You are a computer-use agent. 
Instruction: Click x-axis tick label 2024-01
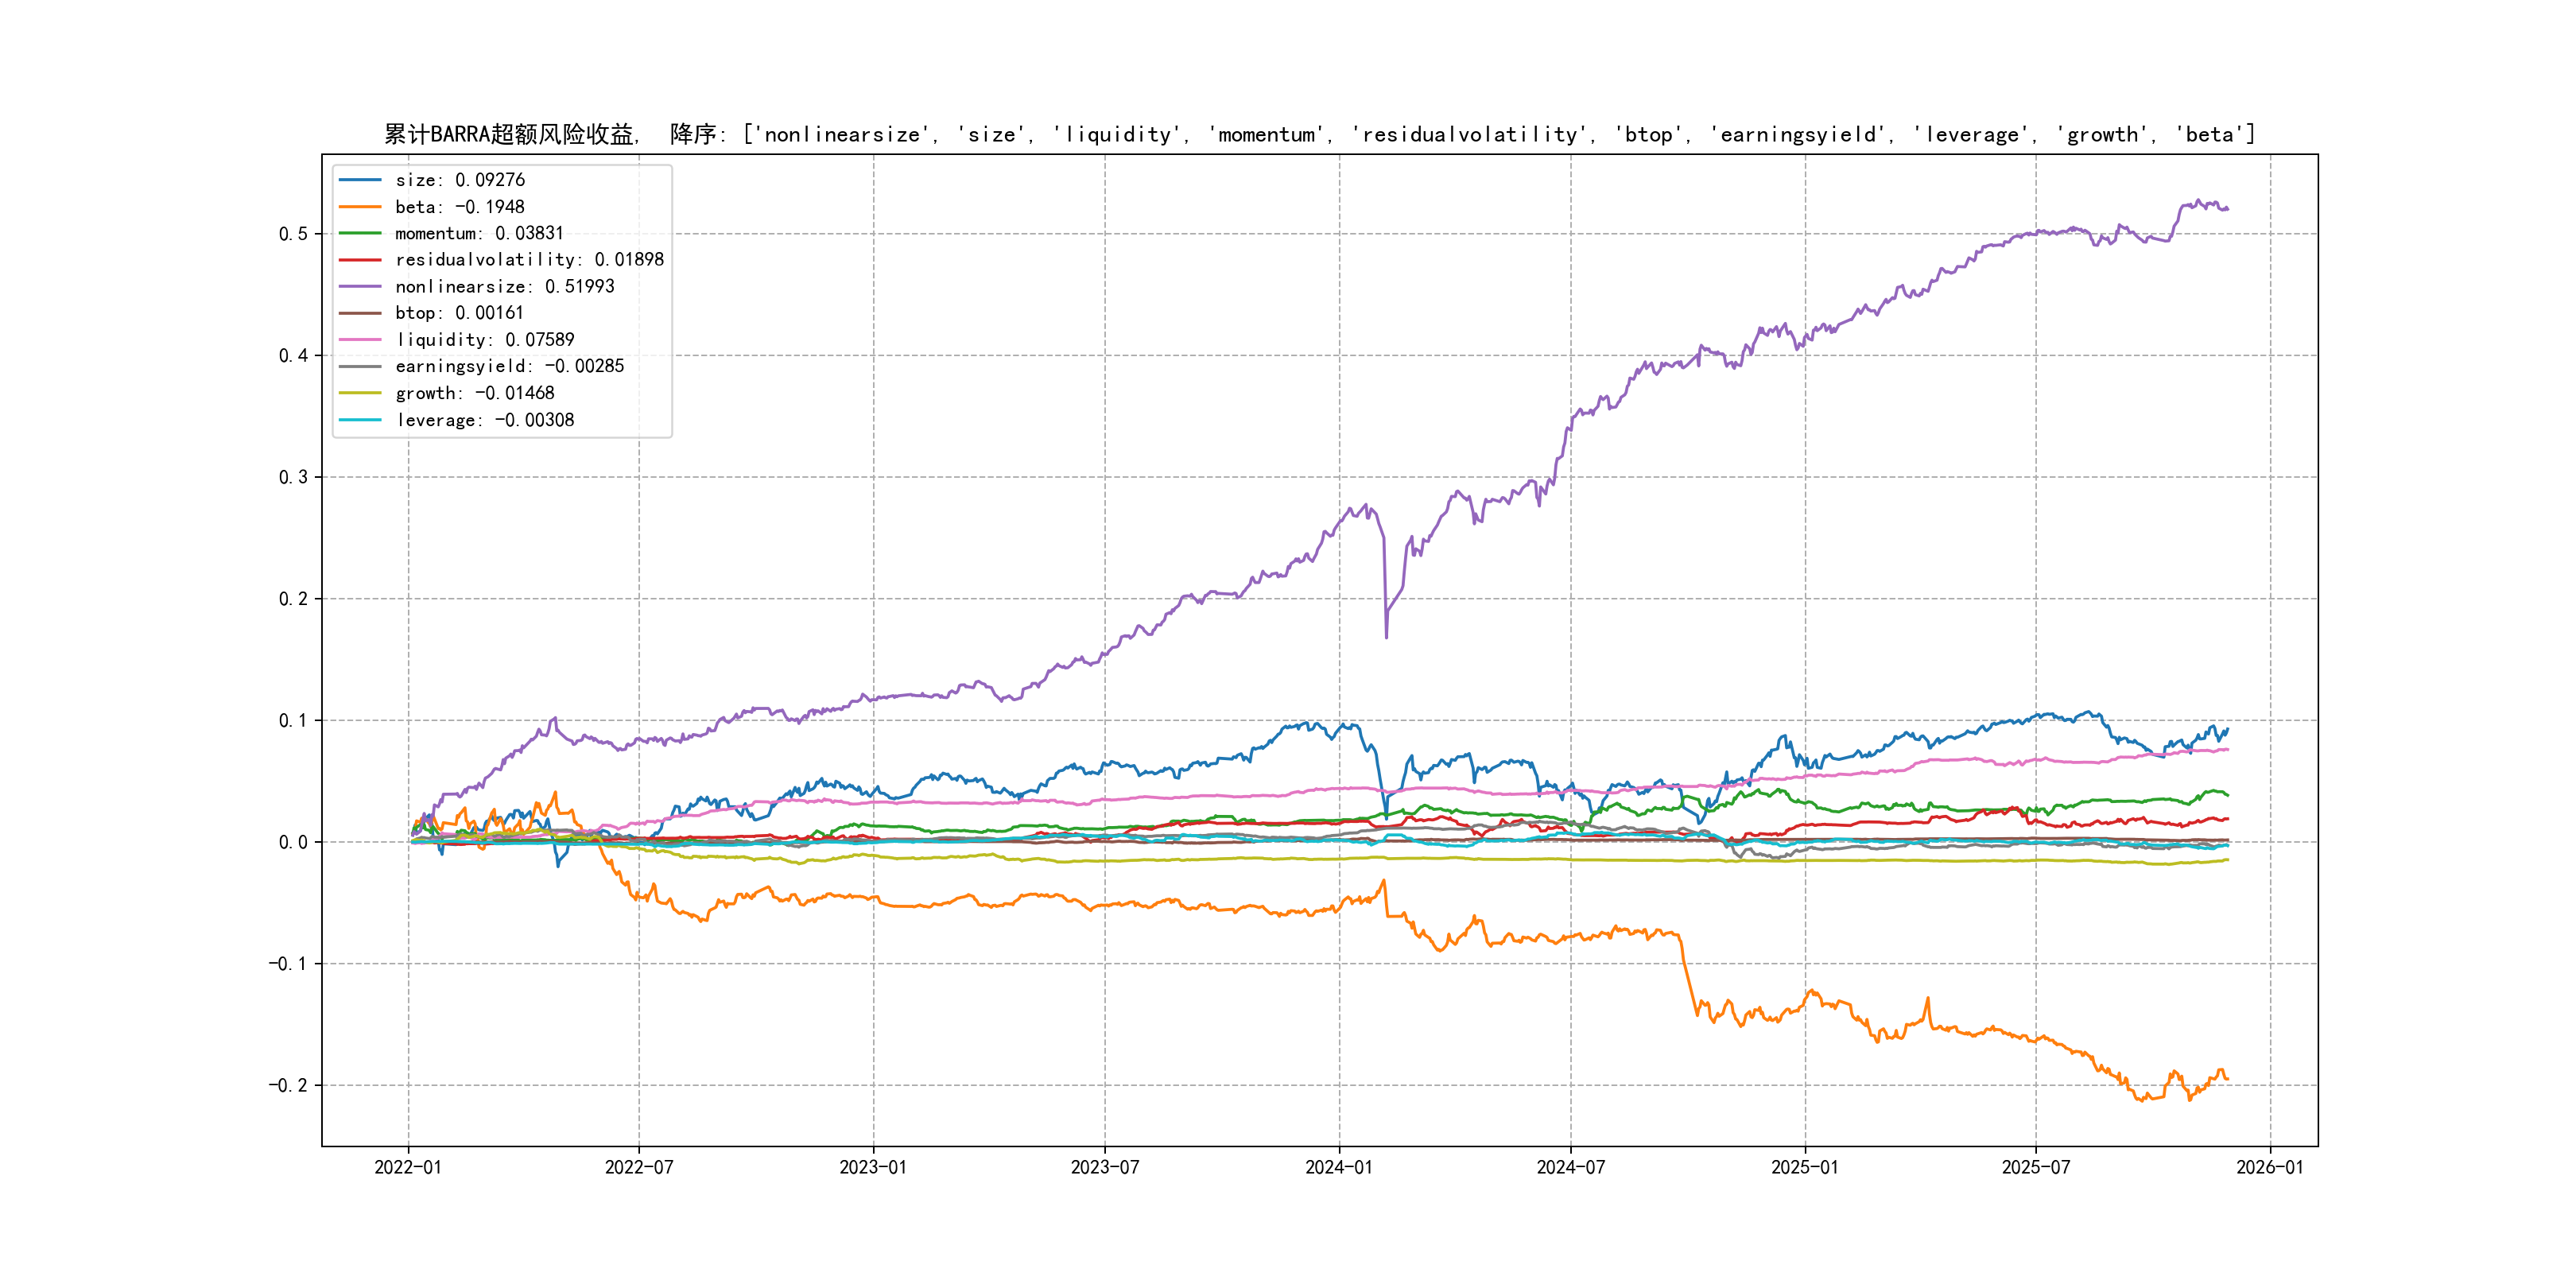1339,1167
